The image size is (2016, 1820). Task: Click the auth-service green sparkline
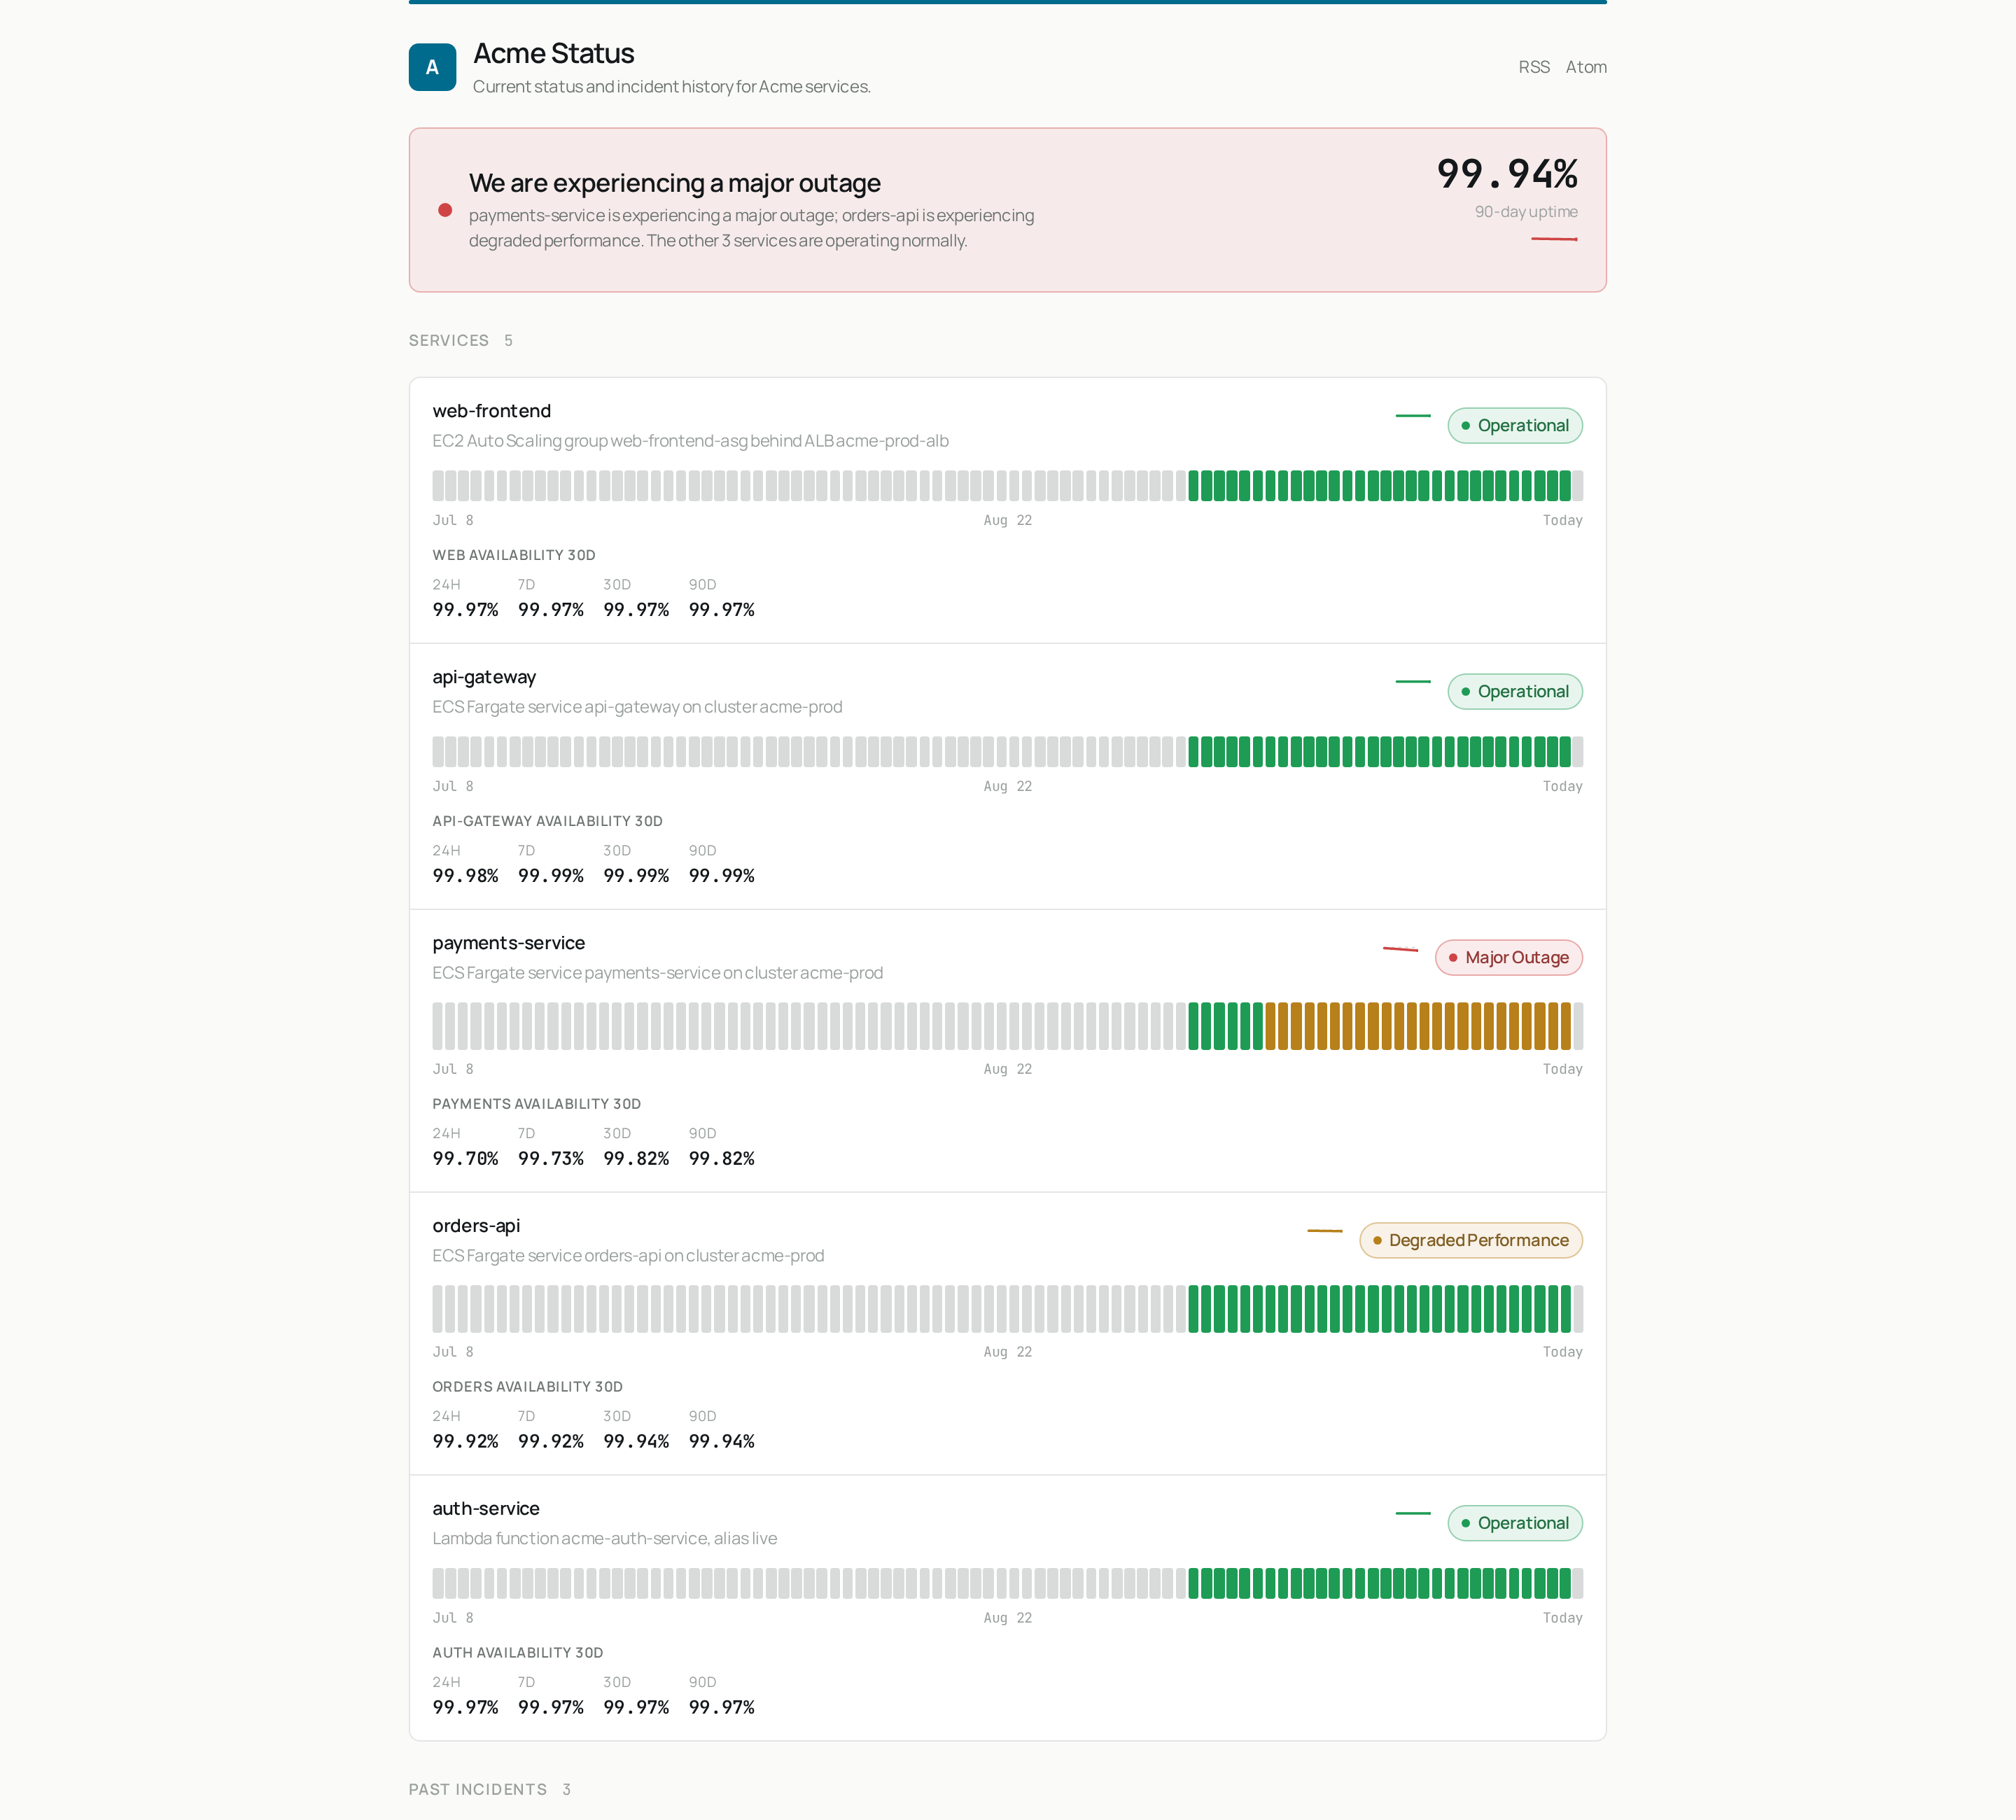[1412, 1513]
